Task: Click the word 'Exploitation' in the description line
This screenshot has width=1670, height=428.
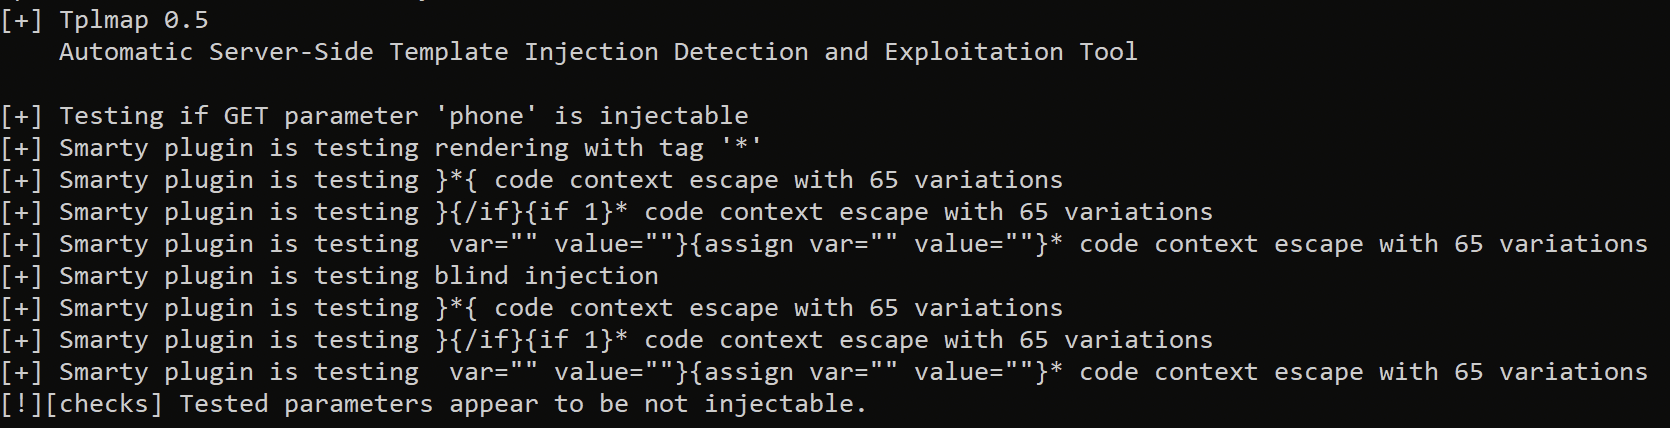Action: point(973,52)
